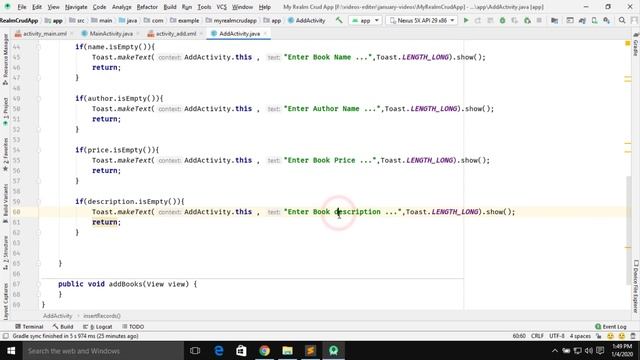Screen dimensions: 640x360
Task: Click the Stop button in toolbar
Action: 539,20
